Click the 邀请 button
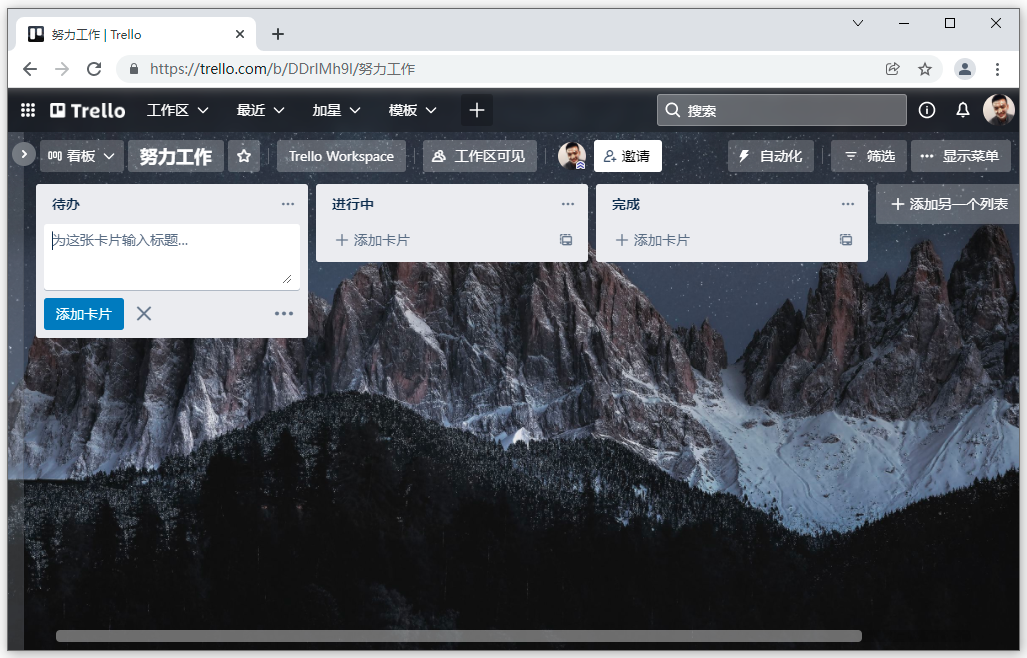 (627, 156)
